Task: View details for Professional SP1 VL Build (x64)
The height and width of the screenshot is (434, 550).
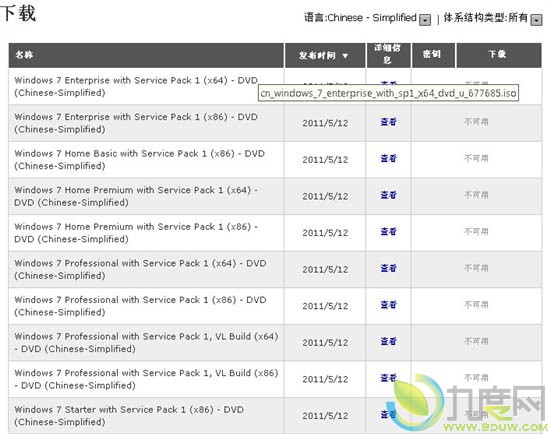Action: point(388,341)
